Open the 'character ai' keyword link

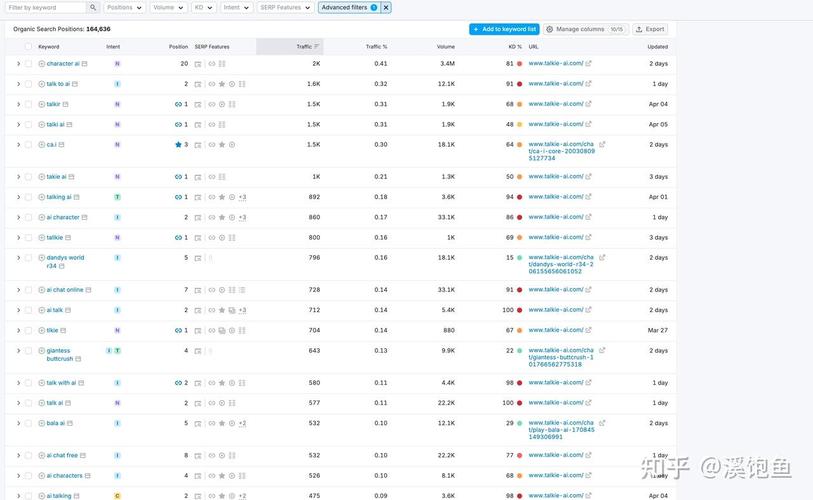click(x=63, y=64)
